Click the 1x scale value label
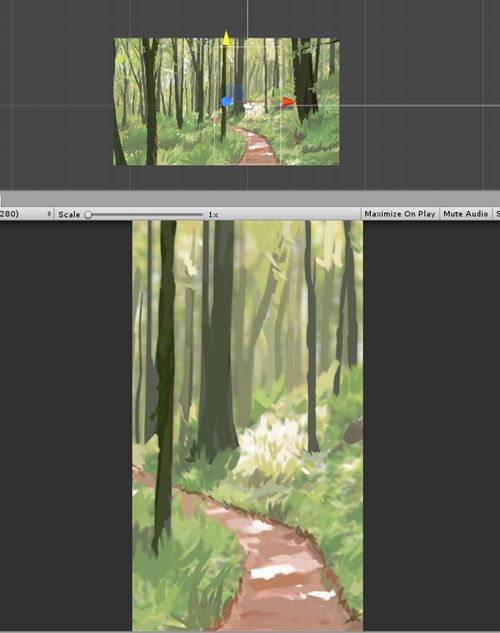This screenshot has width=500, height=633. coord(213,215)
